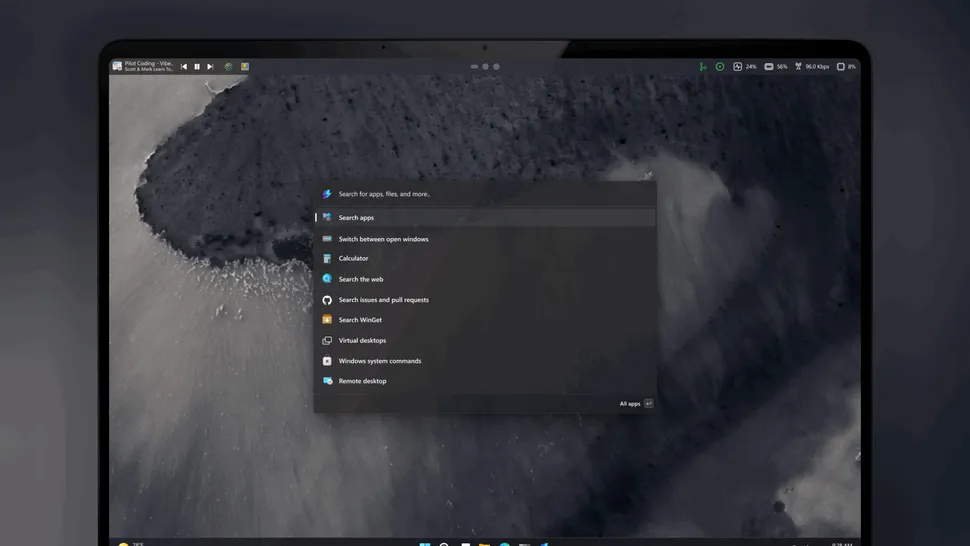
Task: Click the Command Palette lightning bolt icon
Action: (327, 194)
